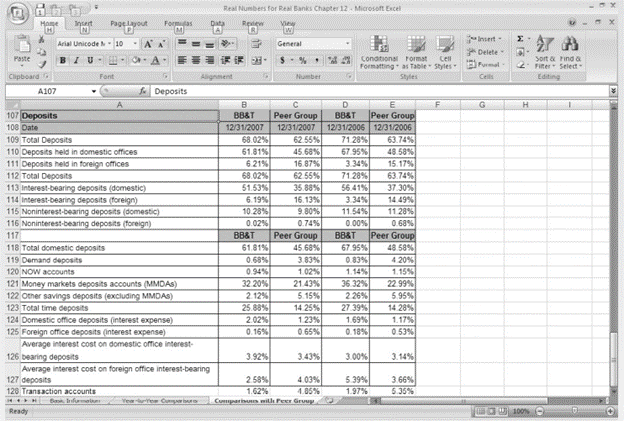
Task: Click zoom out minus button
Action: pyautogui.click(x=540, y=411)
